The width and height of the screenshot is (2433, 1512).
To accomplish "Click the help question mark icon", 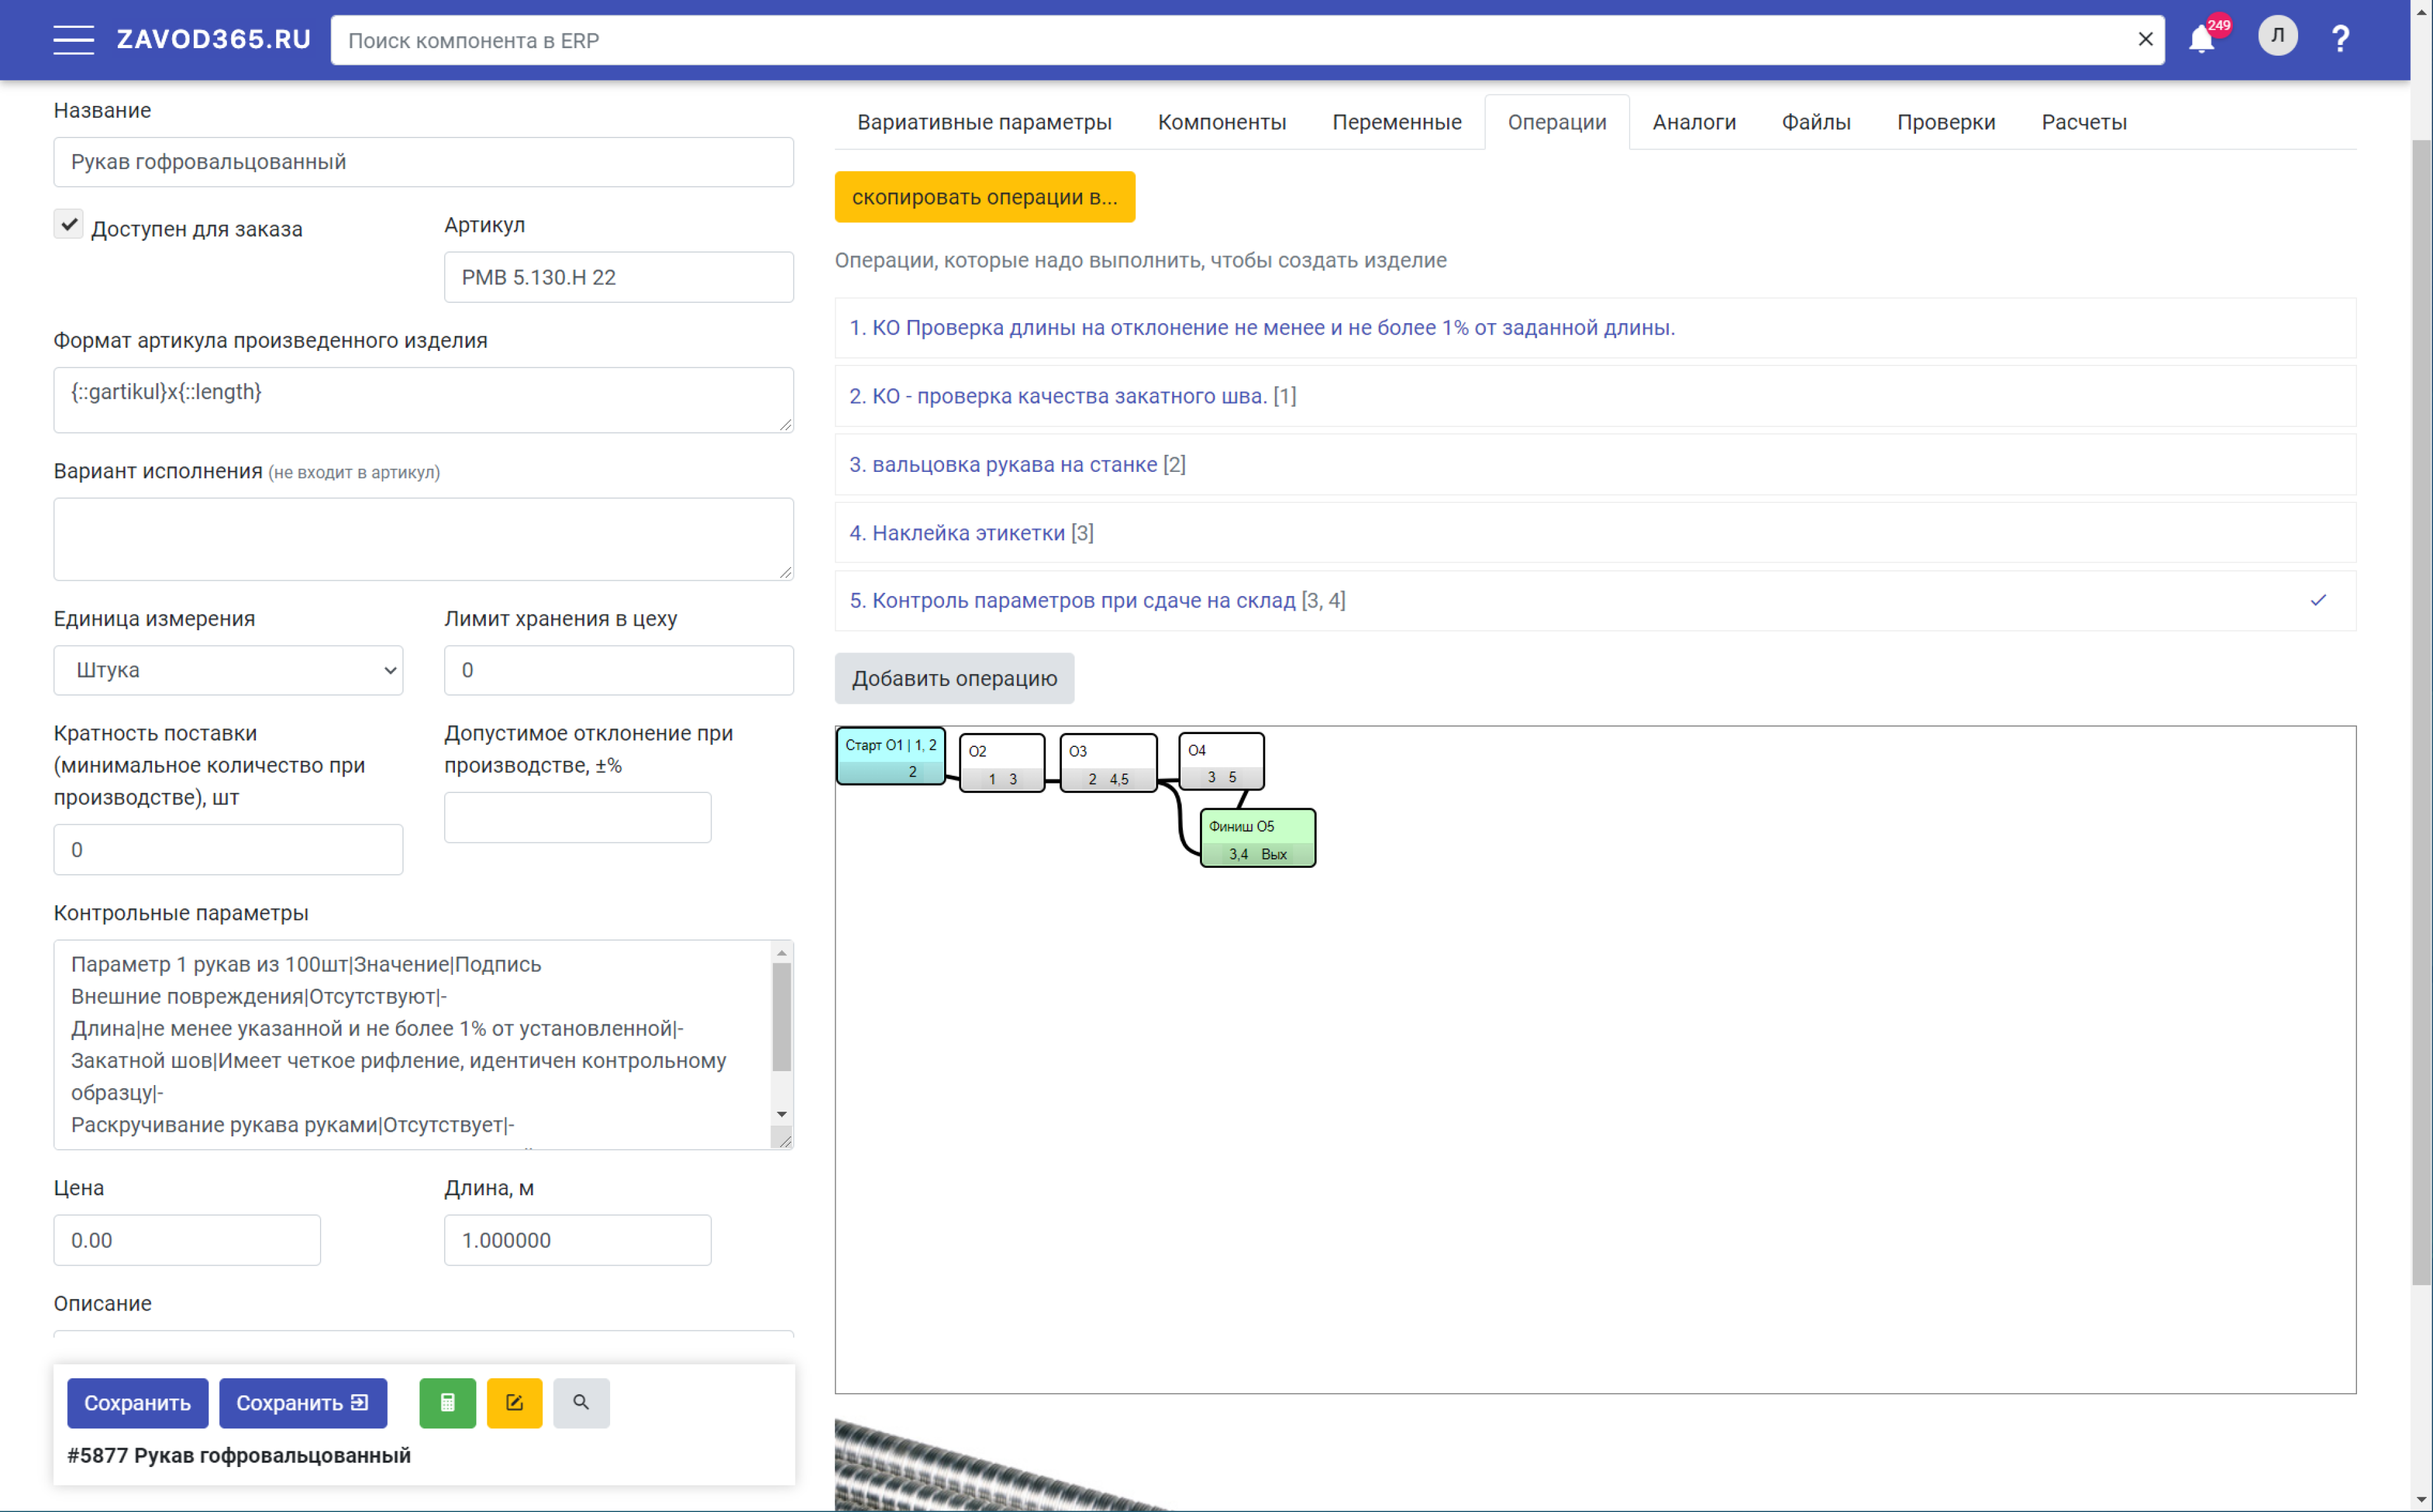I will (2340, 40).
